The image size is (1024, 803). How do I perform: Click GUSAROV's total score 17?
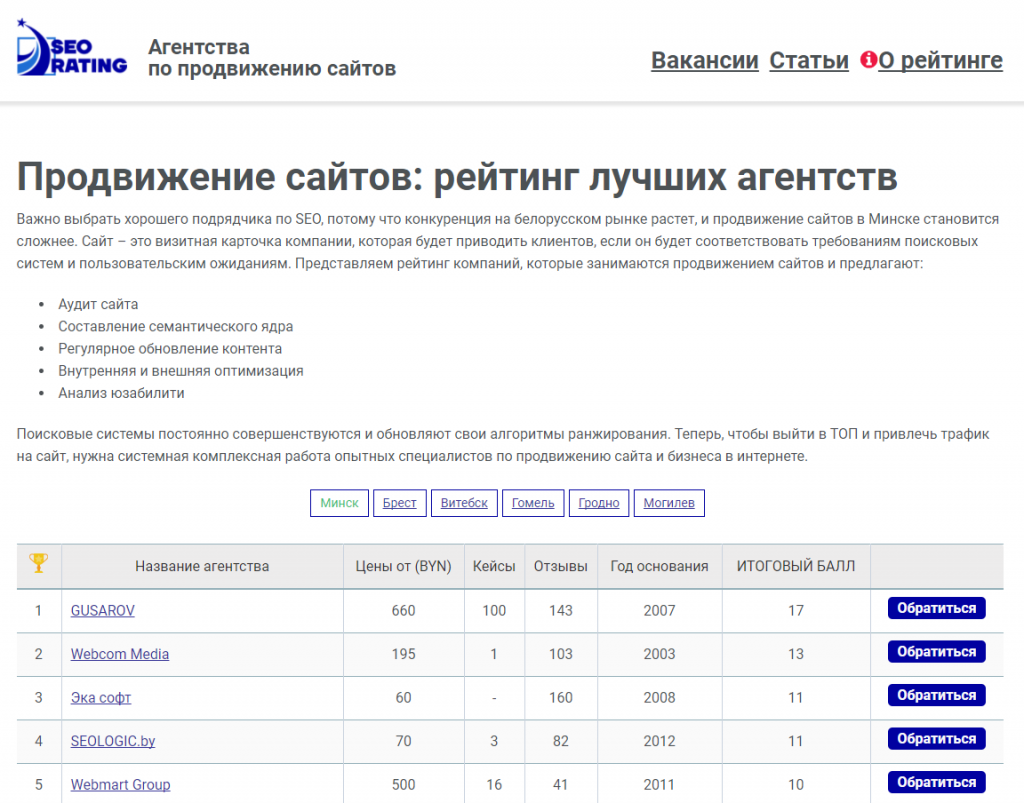click(795, 610)
